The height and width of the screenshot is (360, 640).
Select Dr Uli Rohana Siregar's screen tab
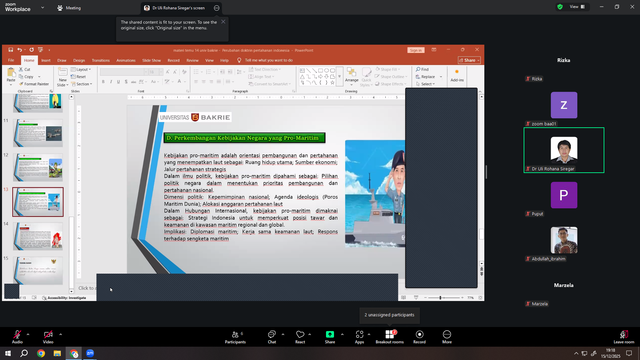178,8
